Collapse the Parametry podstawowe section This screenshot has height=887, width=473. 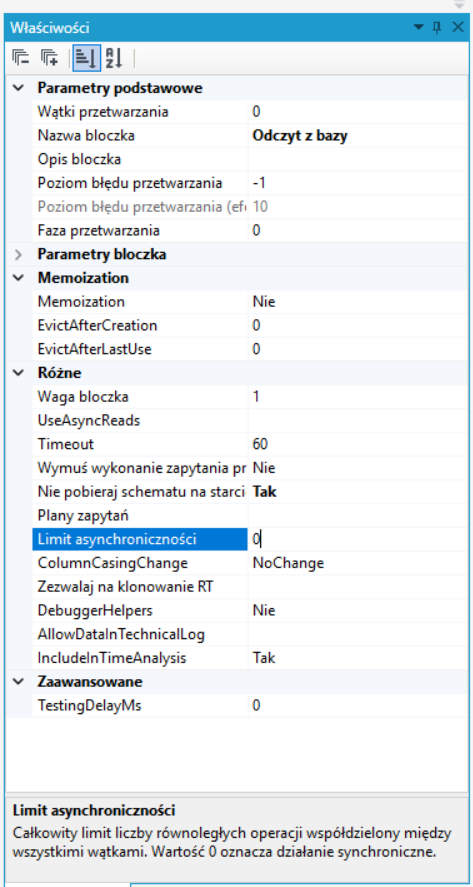click(x=19, y=88)
